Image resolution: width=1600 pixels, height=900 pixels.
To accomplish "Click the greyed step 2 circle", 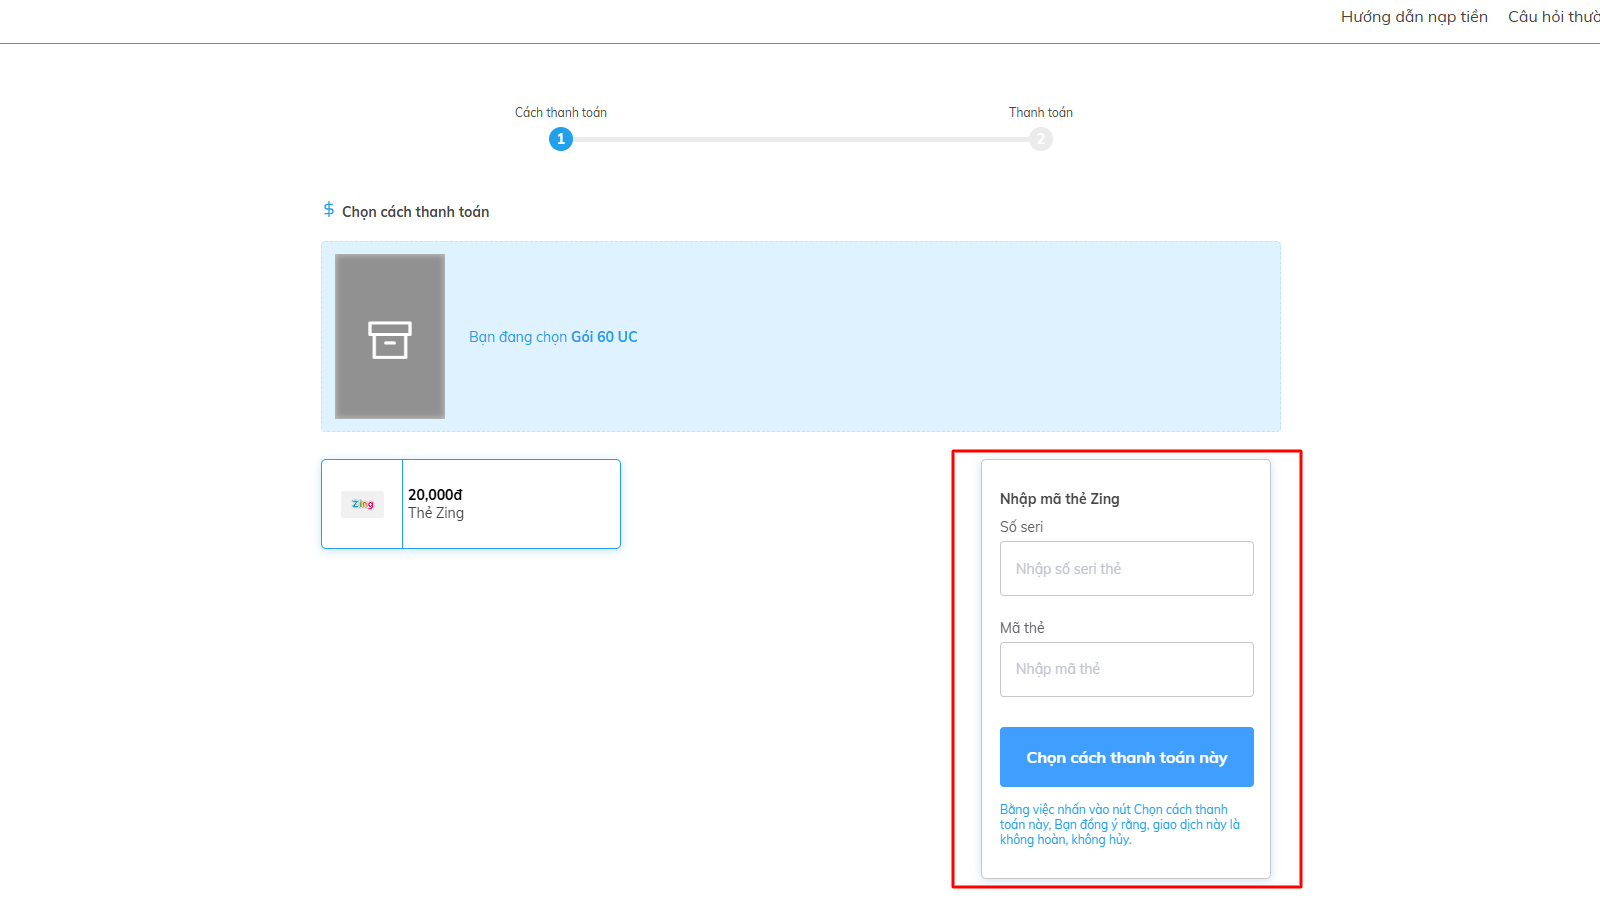I will tap(1040, 139).
